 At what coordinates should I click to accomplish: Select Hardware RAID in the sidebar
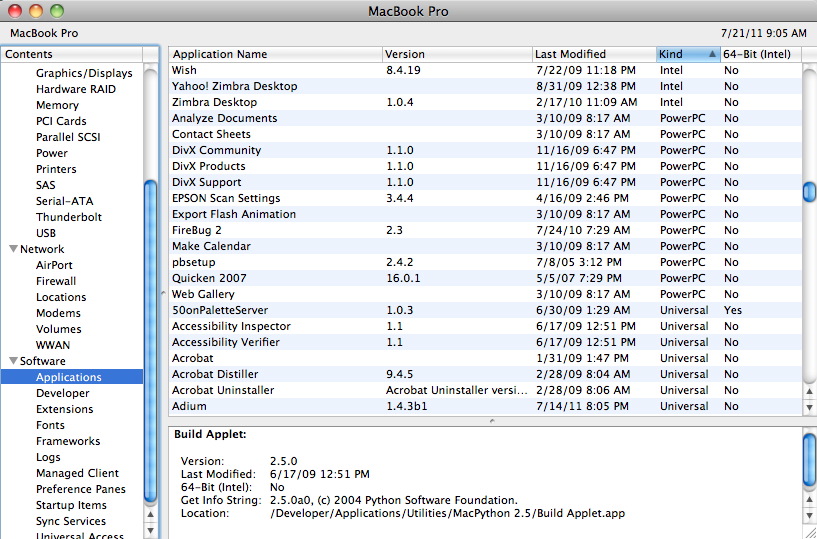click(76, 89)
